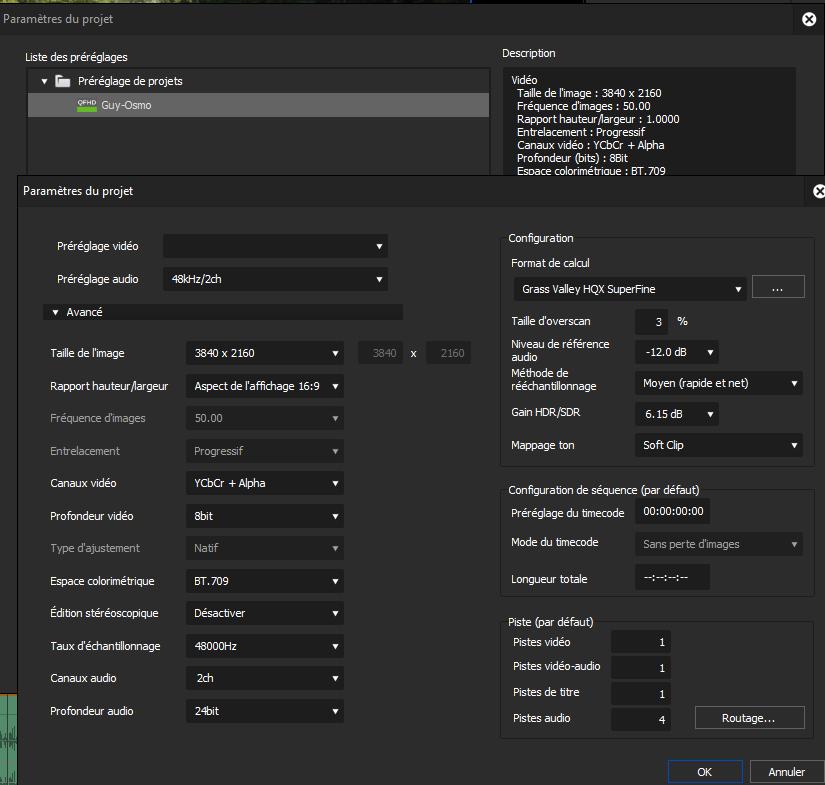Click the Pistes audio count field
This screenshot has width=825, height=785.
point(640,718)
